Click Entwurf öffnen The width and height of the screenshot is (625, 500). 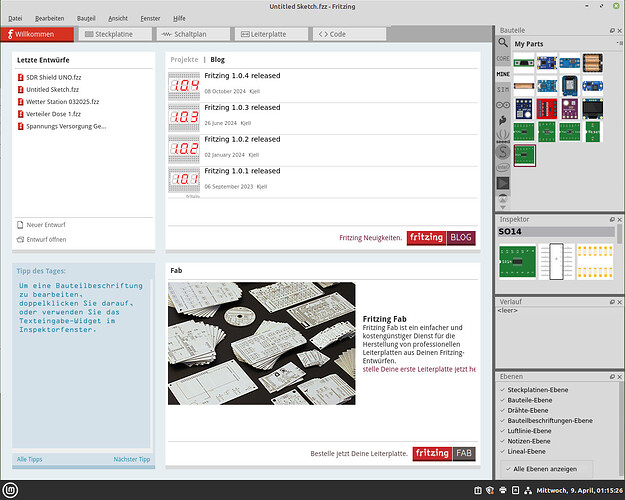click(x=41, y=239)
